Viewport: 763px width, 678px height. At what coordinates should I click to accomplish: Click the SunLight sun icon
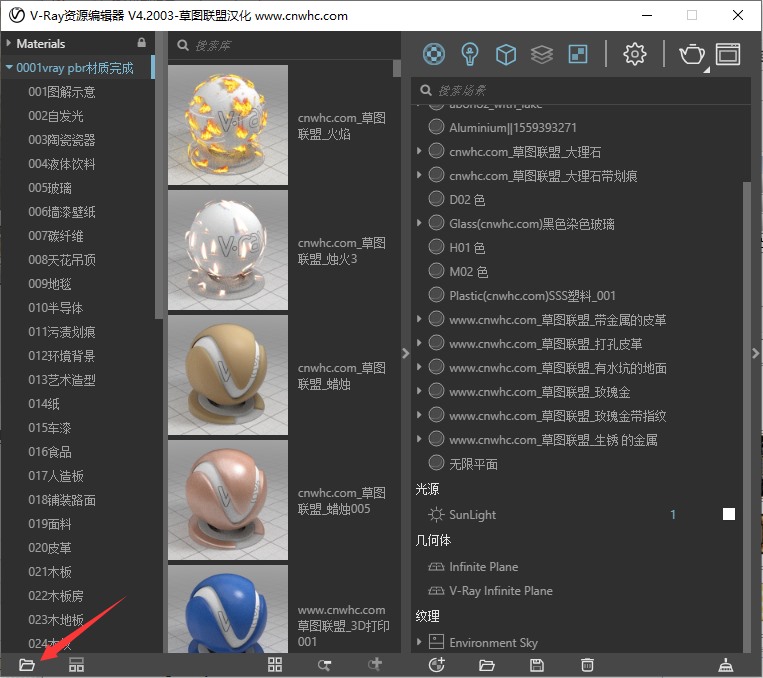click(436, 514)
